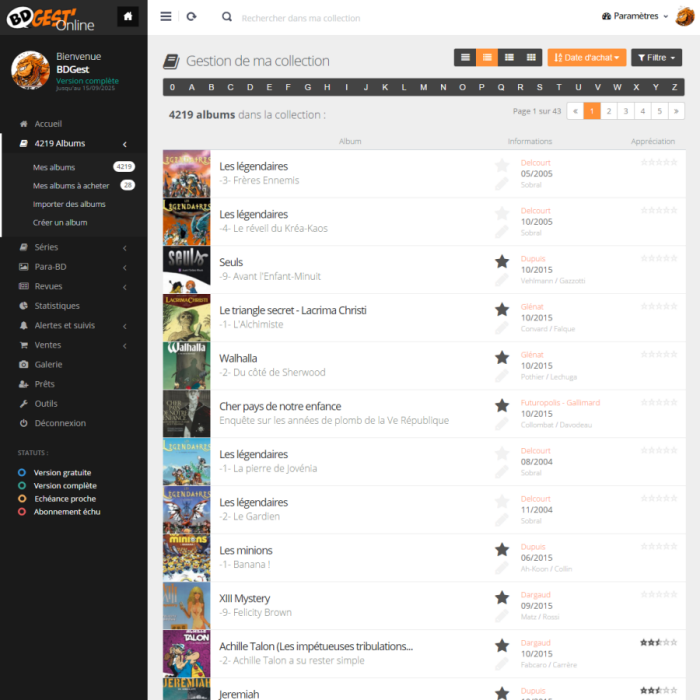This screenshot has height=700, width=700.
Task: Set star rating for Achille Talon
Action: [x=658, y=642]
